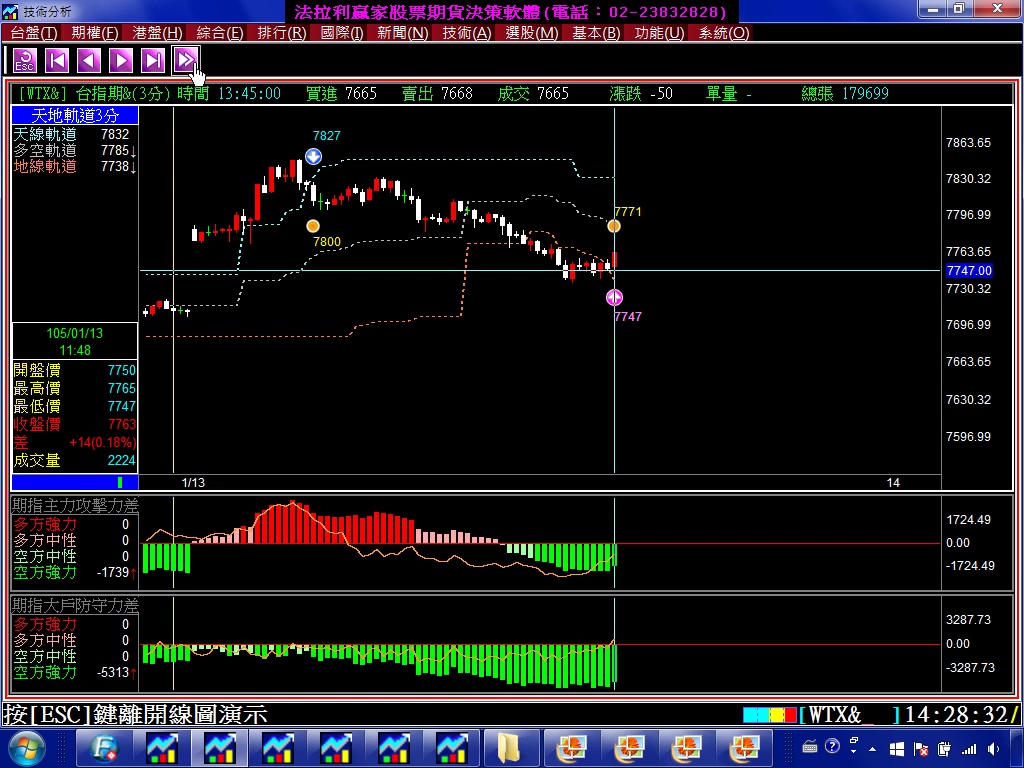The image size is (1024, 768).
Task: Step forward one bar with play arrow
Action: (121, 61)
